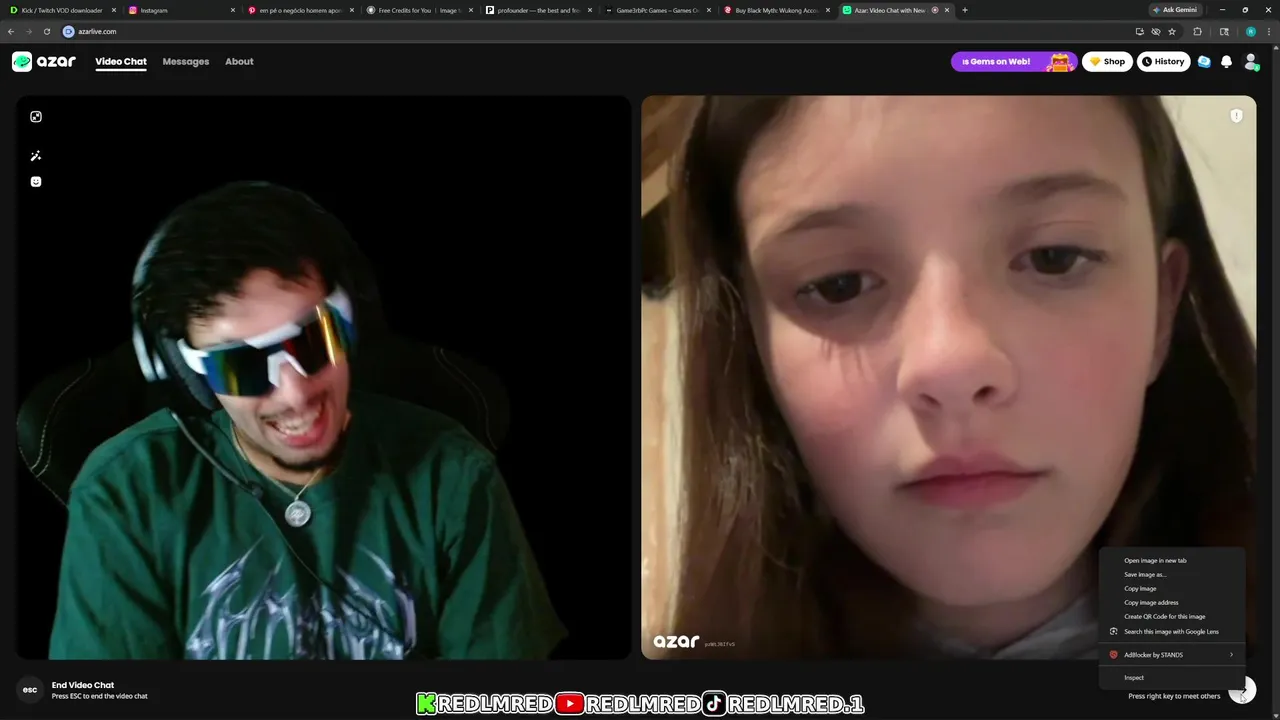This screenshot has height=720, width=1280.
Task: Select Inspect in the context menu
Action: click(x=1172, y=678)
